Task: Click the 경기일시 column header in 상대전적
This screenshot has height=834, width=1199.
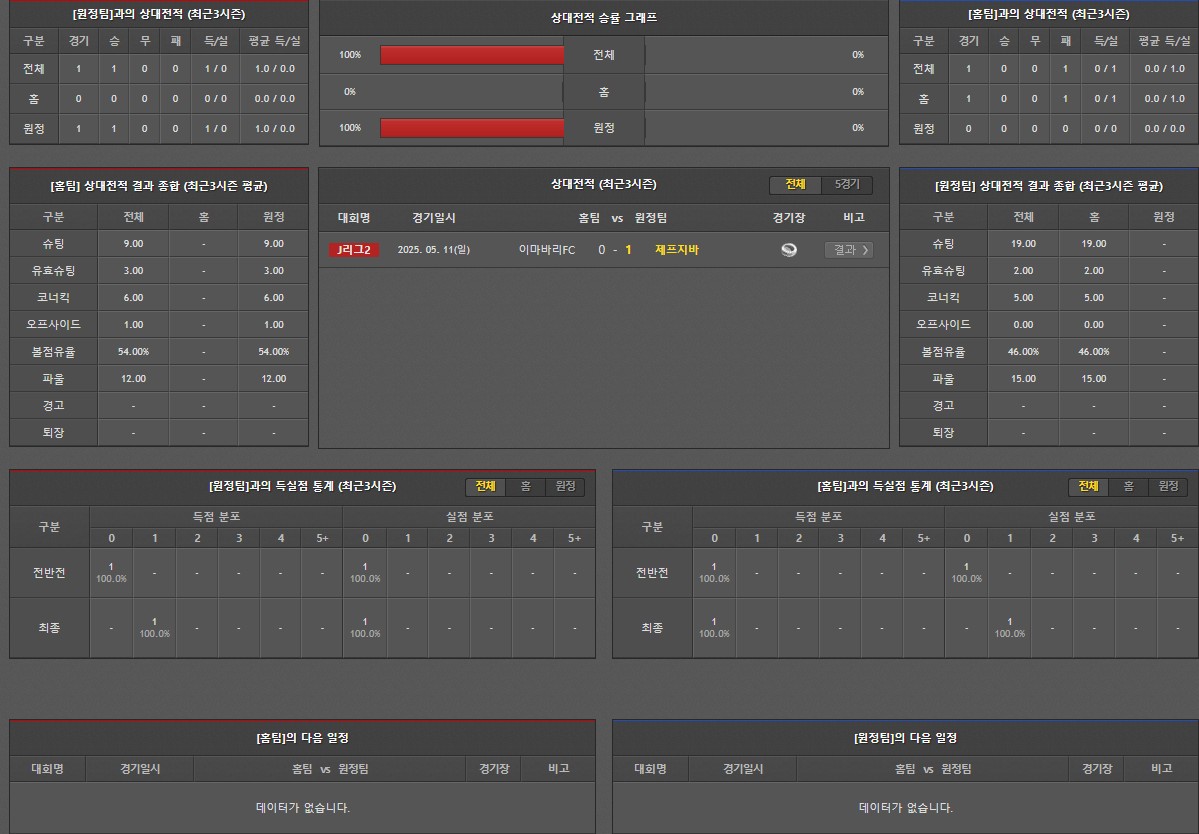Action: click(434, 218)
